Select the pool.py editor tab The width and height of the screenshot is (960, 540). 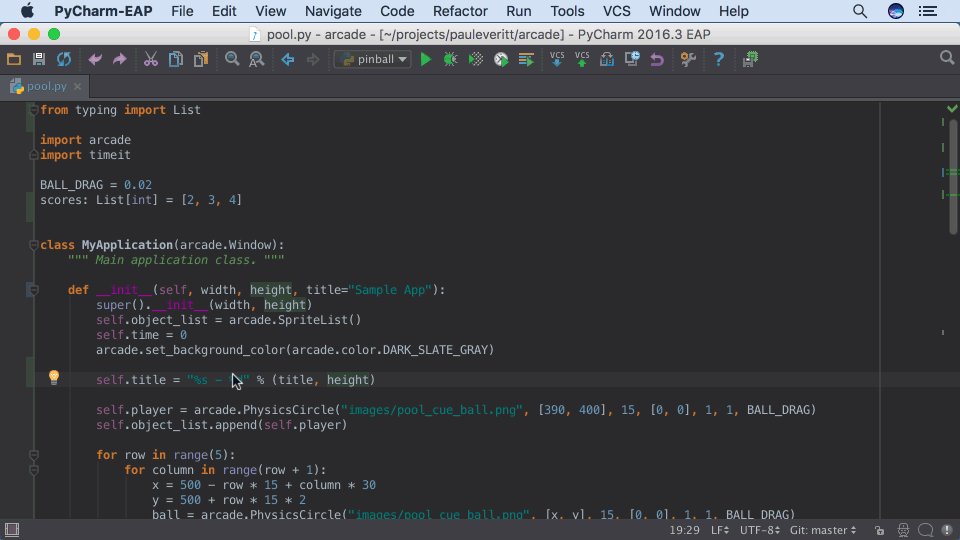point(46,86)
